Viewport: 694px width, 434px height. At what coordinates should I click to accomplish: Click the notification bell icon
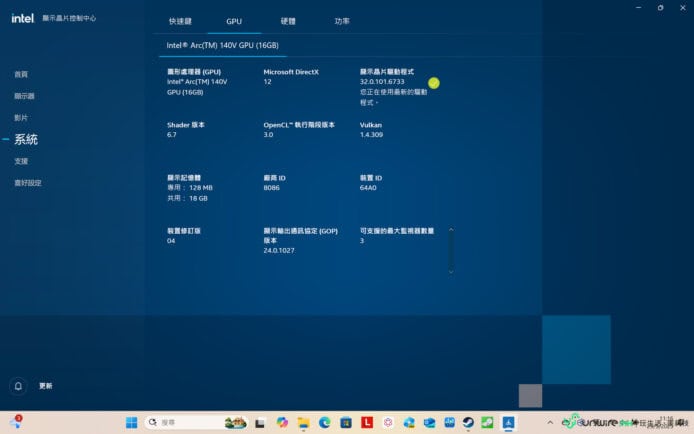[x=18, y=386]
